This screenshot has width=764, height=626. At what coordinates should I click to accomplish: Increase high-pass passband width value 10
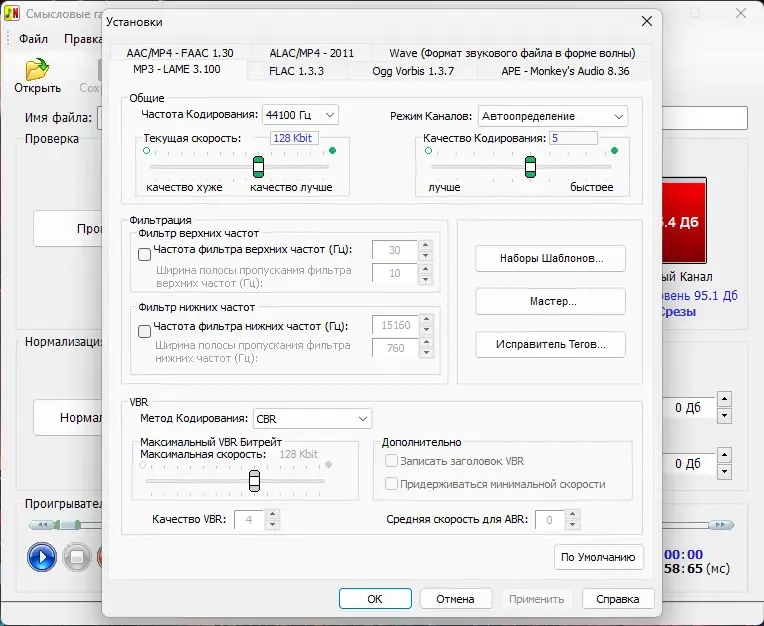click(x=425, y=268)
